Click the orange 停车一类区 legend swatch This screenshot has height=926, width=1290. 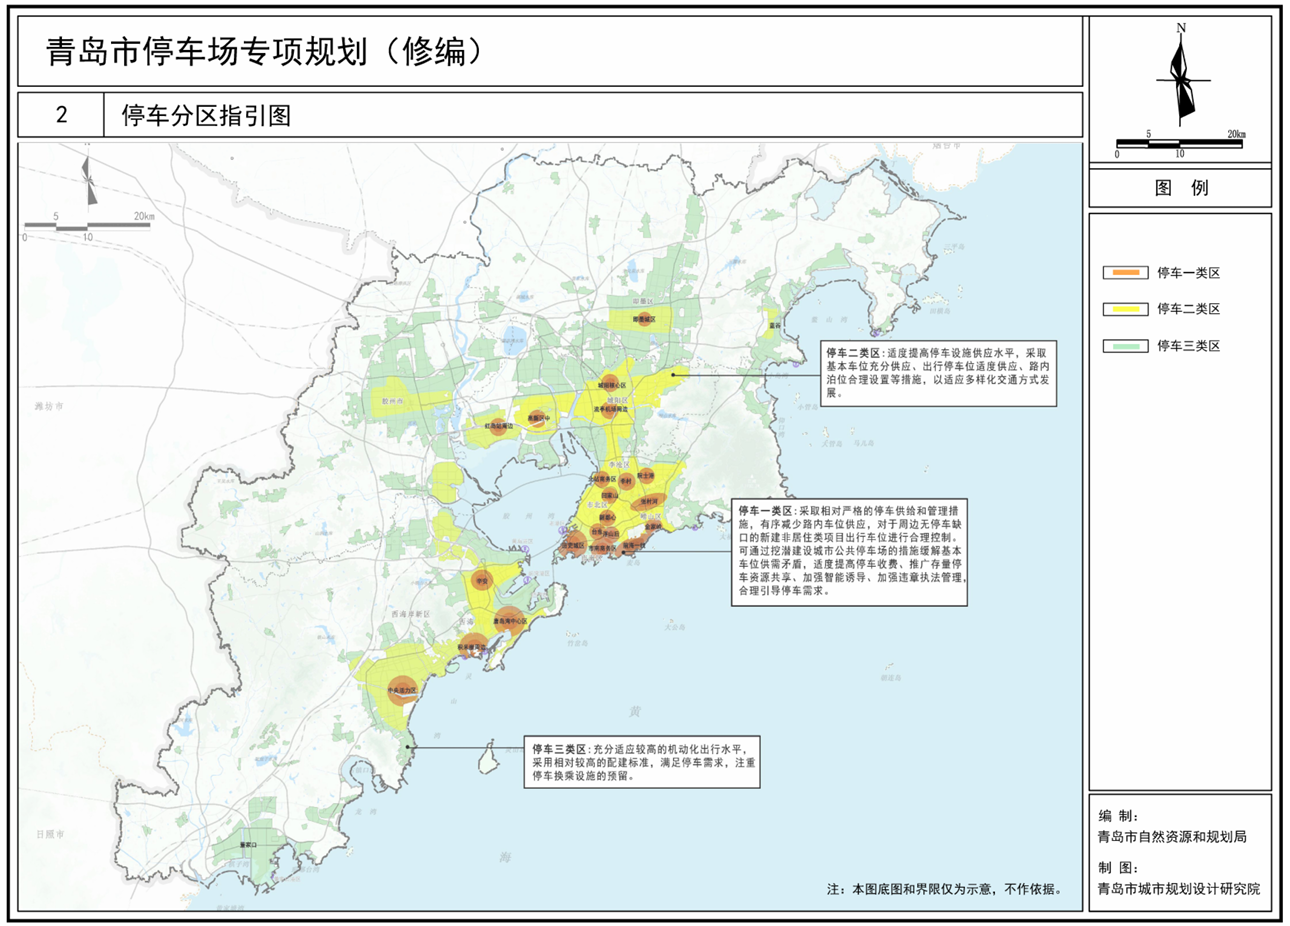click(1125, 273)
